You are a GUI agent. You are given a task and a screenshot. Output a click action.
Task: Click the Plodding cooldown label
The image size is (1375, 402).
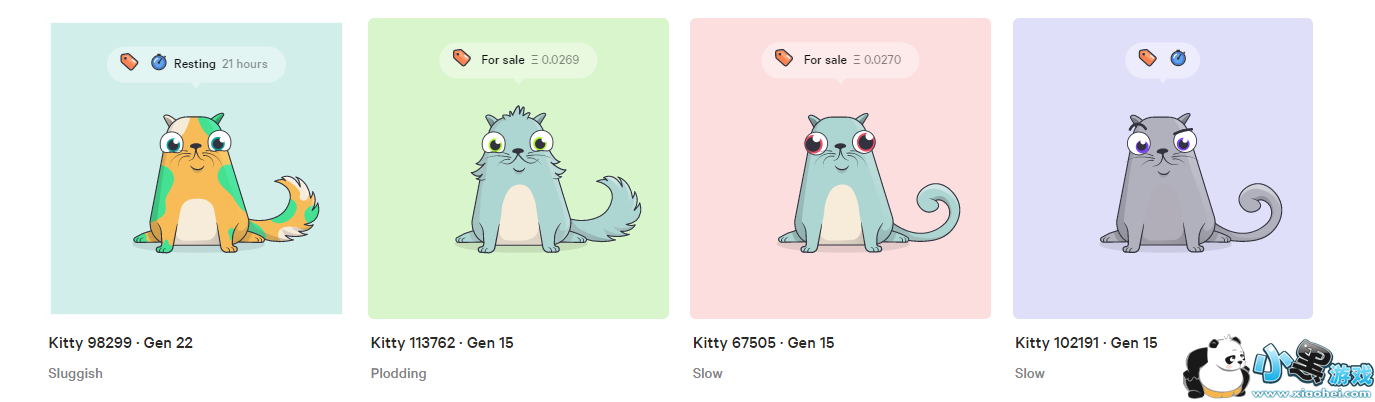(x=398, y=373)
